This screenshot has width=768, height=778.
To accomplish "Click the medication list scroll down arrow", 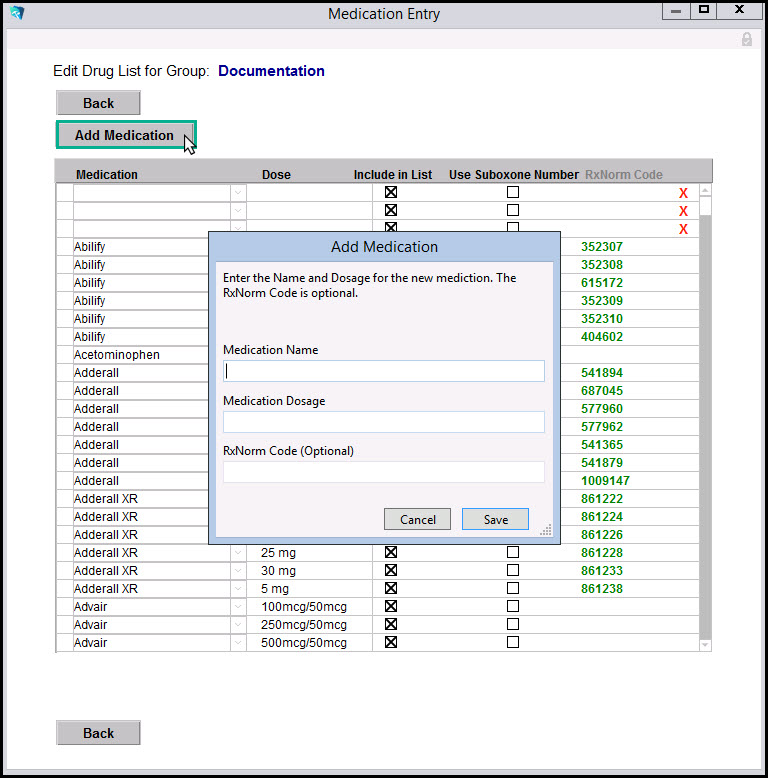I will 705,645.
